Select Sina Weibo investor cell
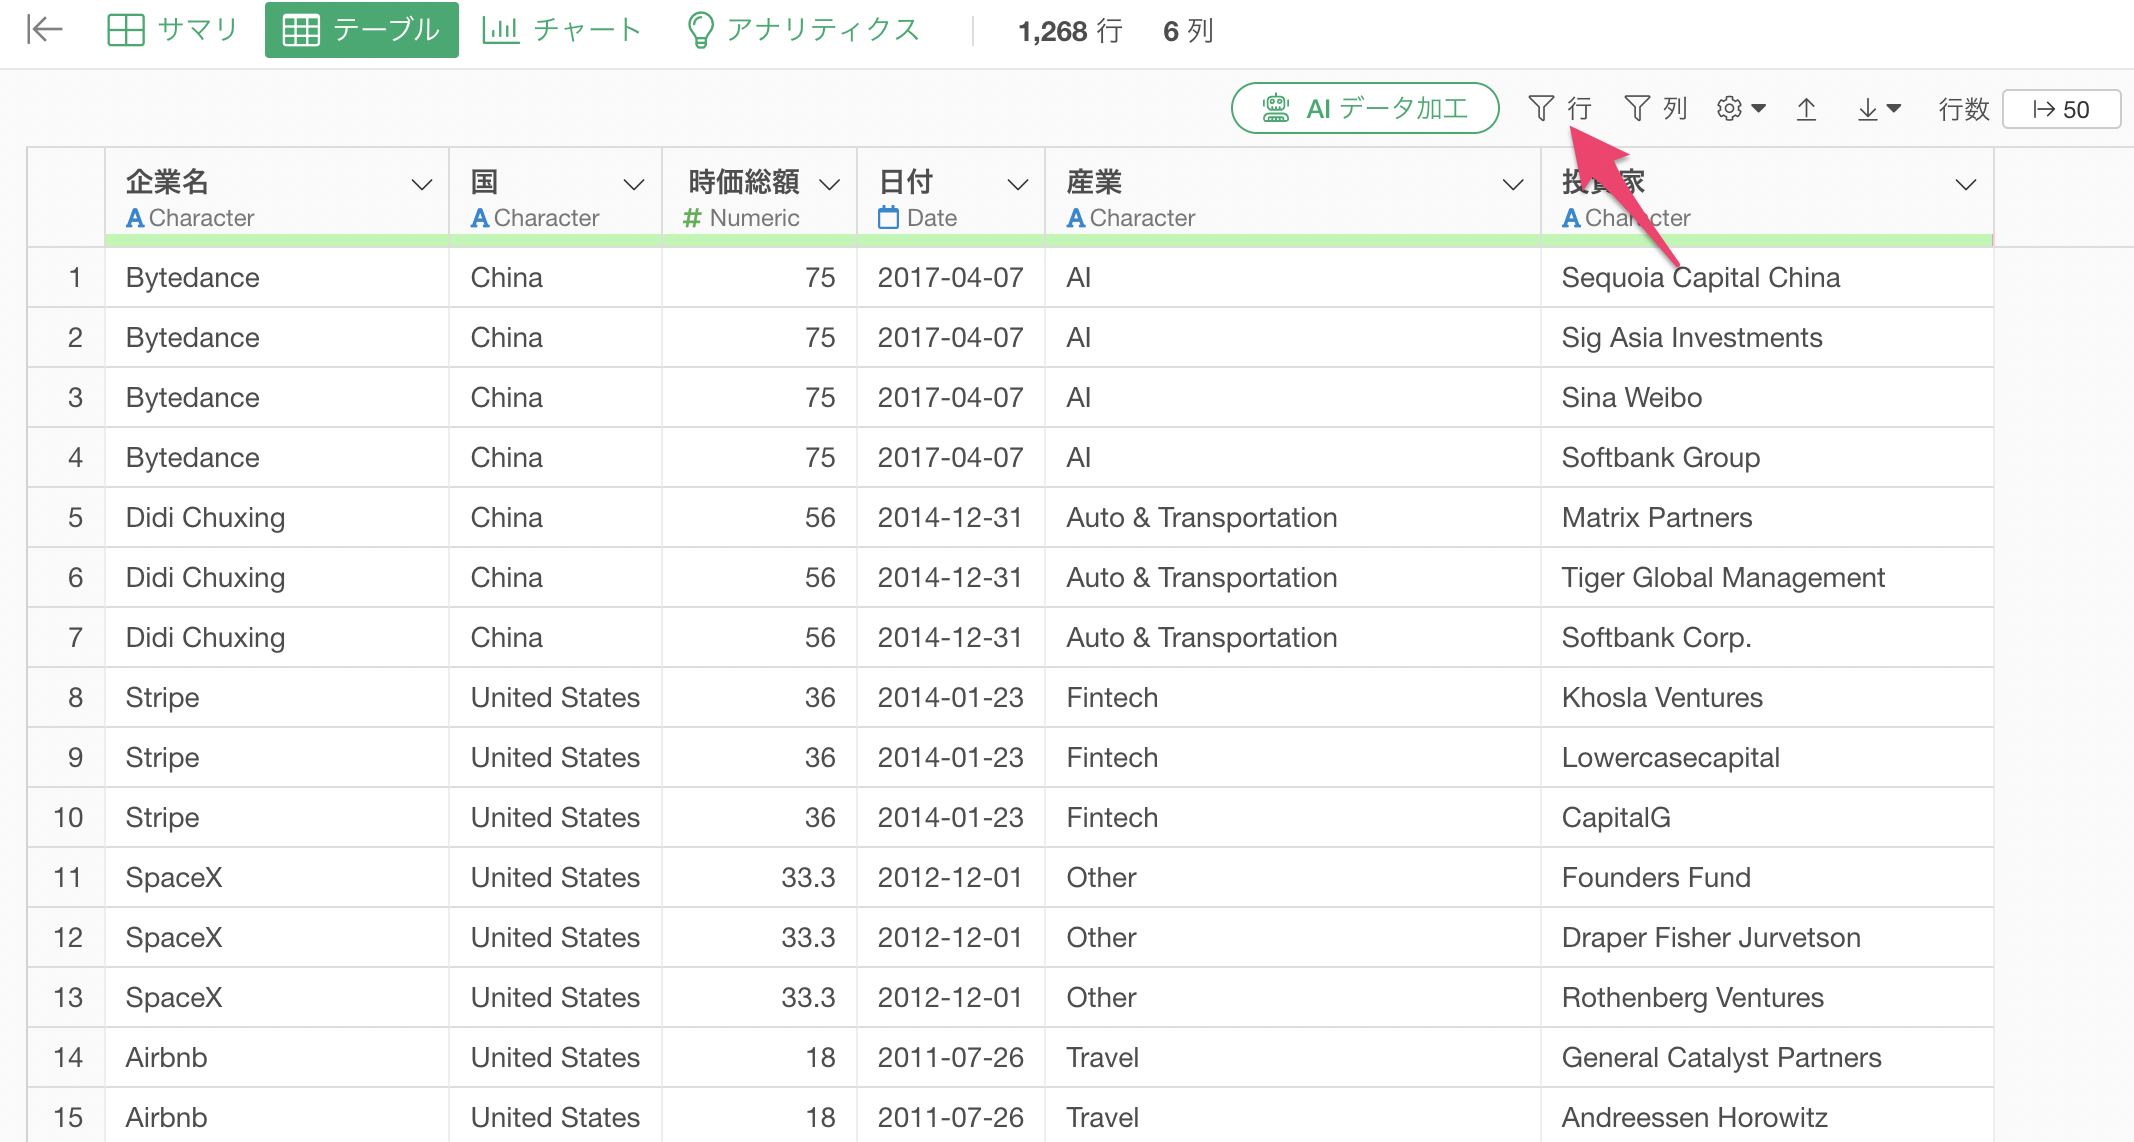This screenshot has width=2134, height=1142. [x=1767, y=397]
